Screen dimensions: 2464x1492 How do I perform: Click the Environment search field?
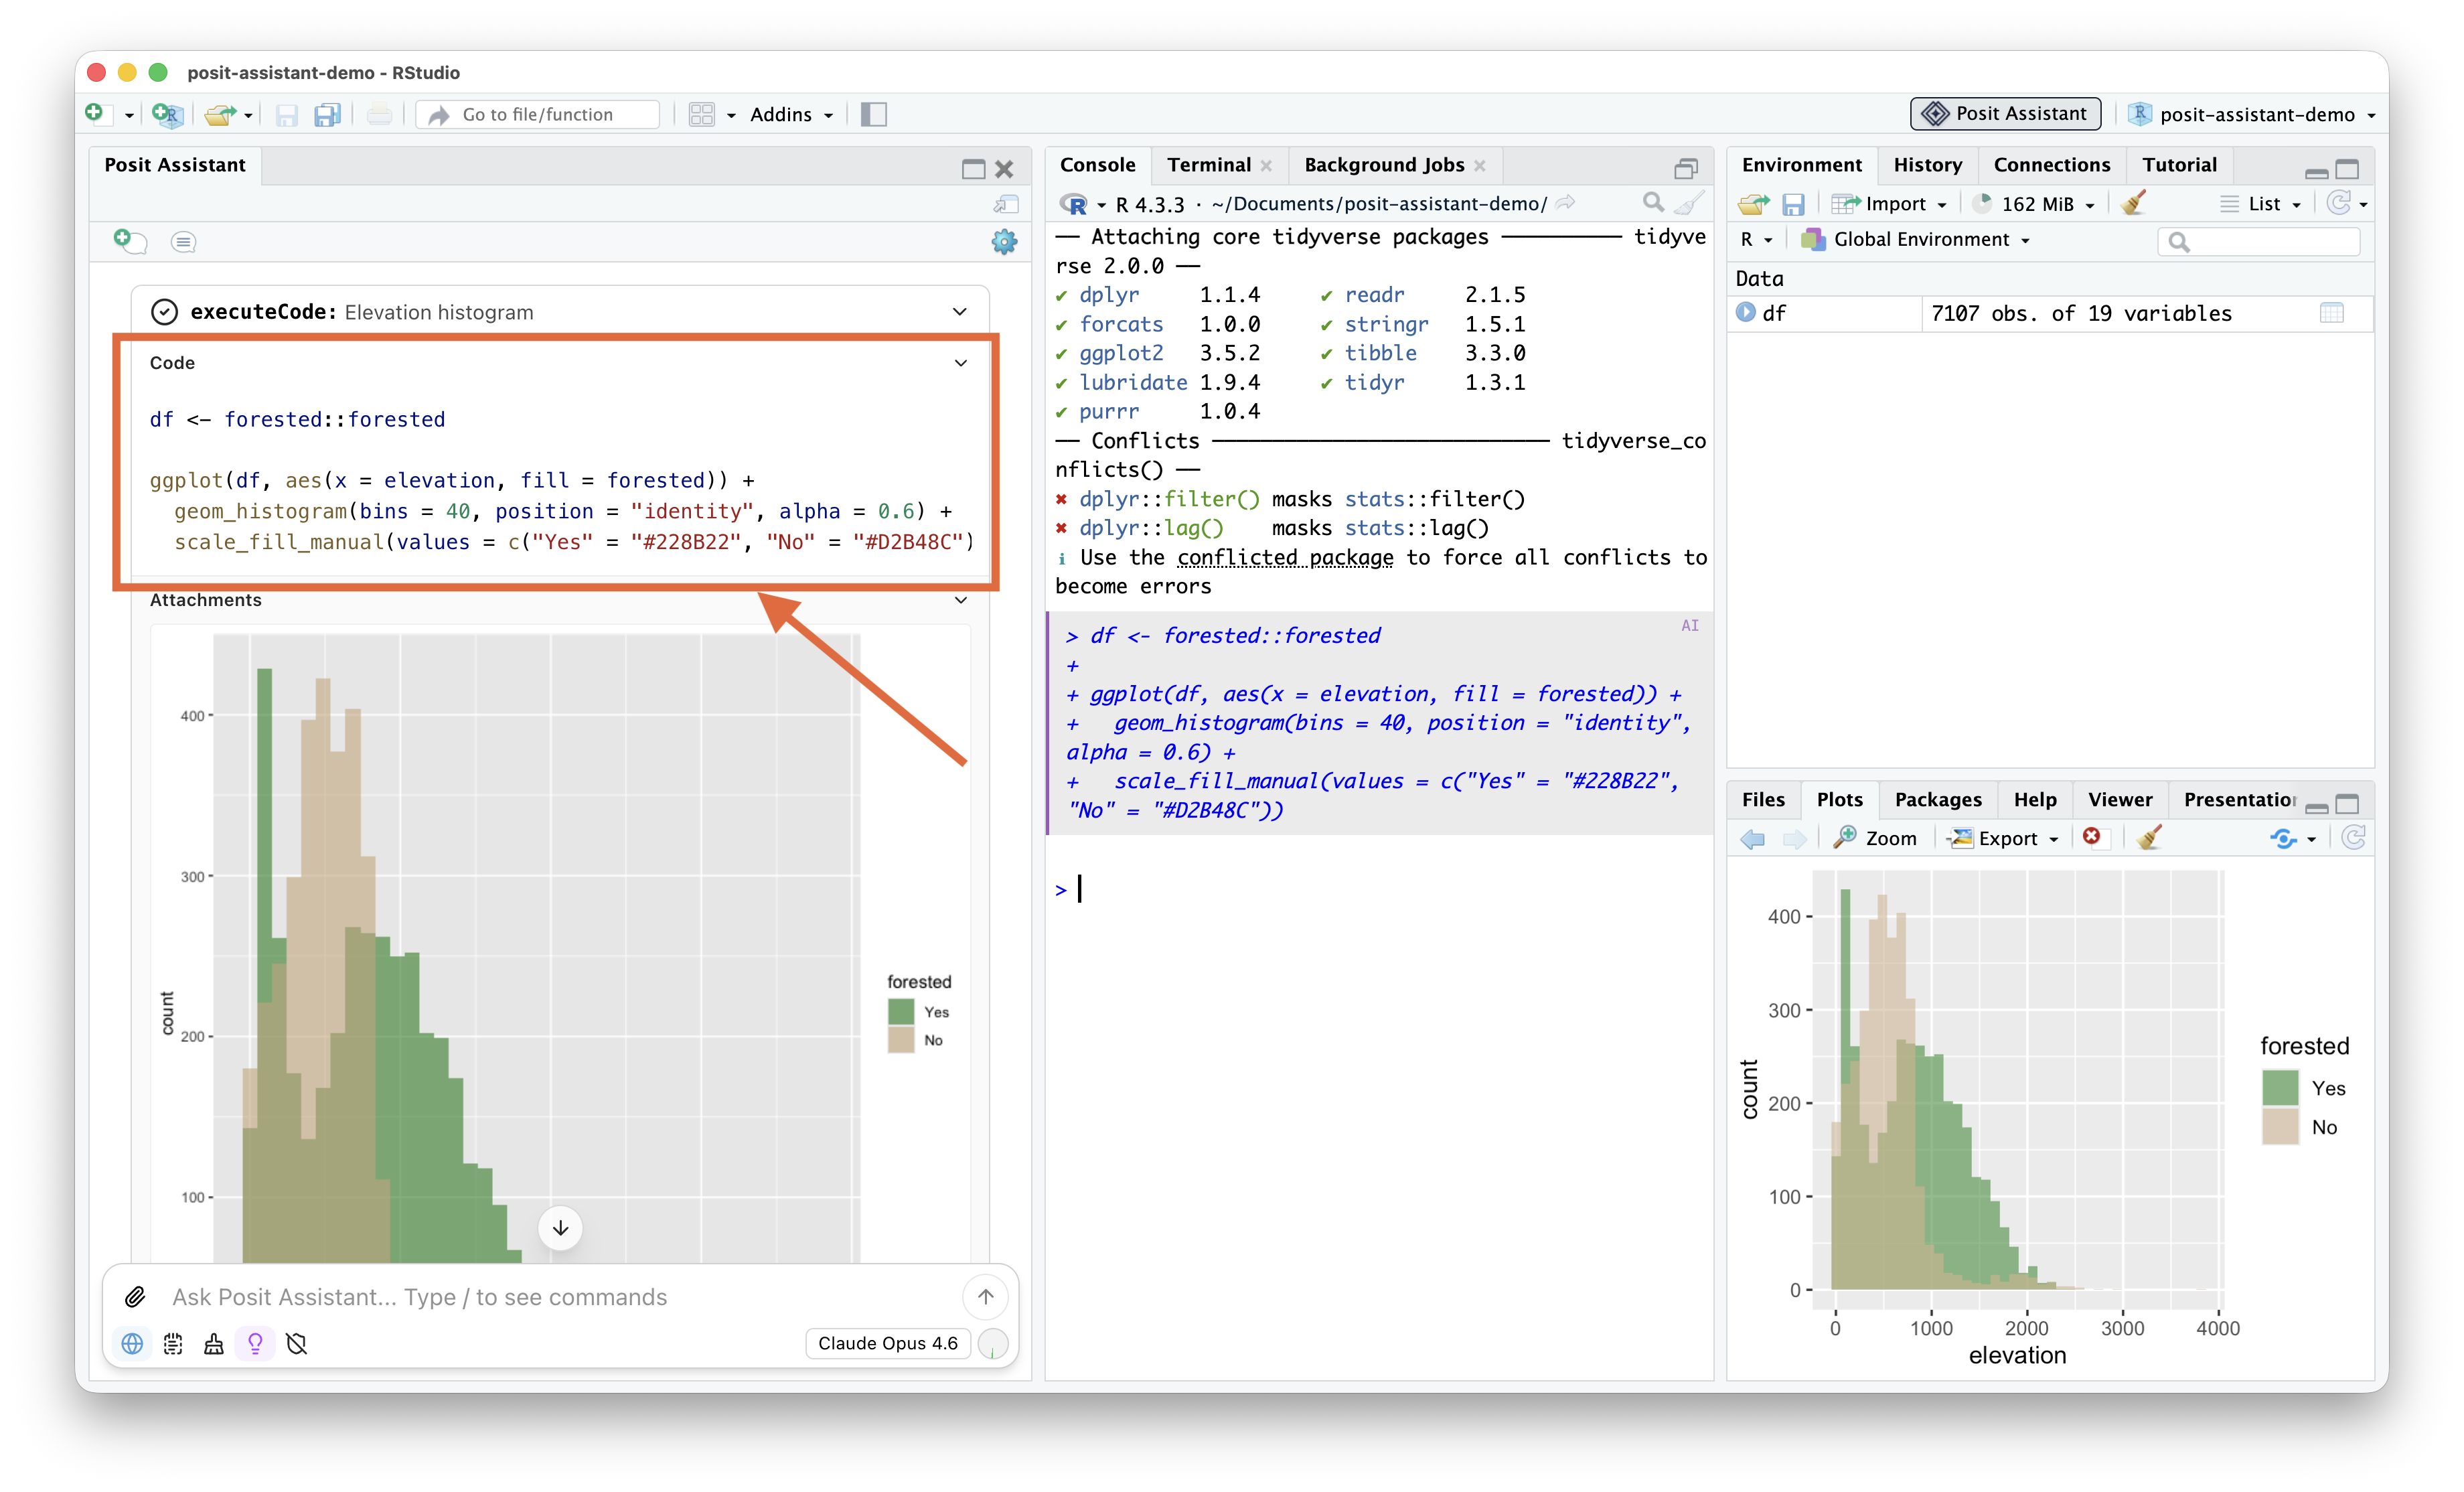click(2259, 241)
